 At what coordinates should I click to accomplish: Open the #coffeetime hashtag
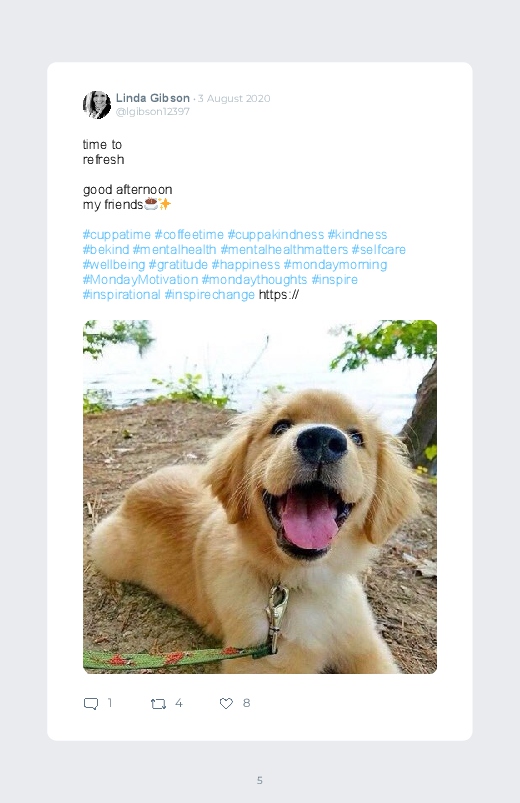pos(189,235)
